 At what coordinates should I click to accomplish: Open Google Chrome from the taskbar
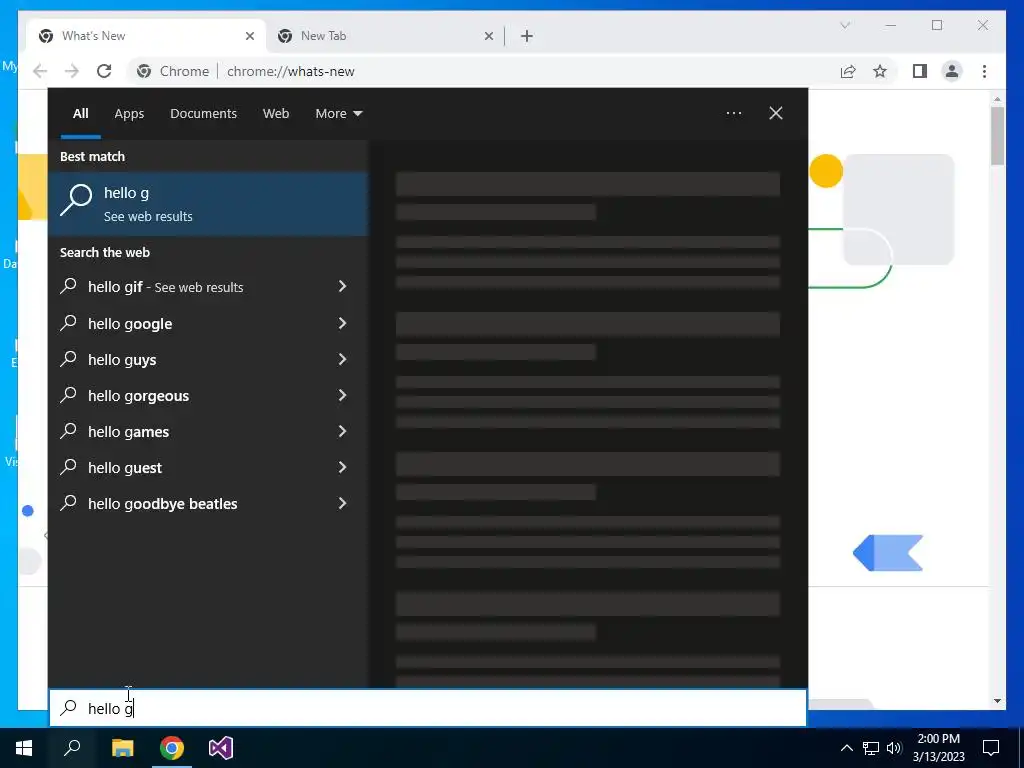coord(172,748)
